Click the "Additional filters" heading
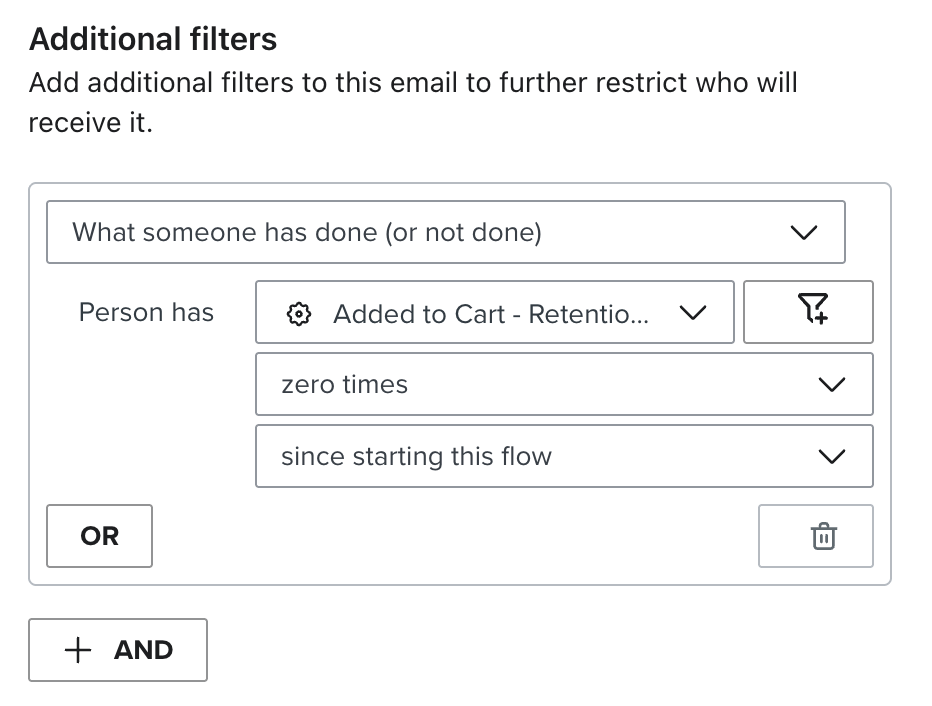 click(151, 39)
